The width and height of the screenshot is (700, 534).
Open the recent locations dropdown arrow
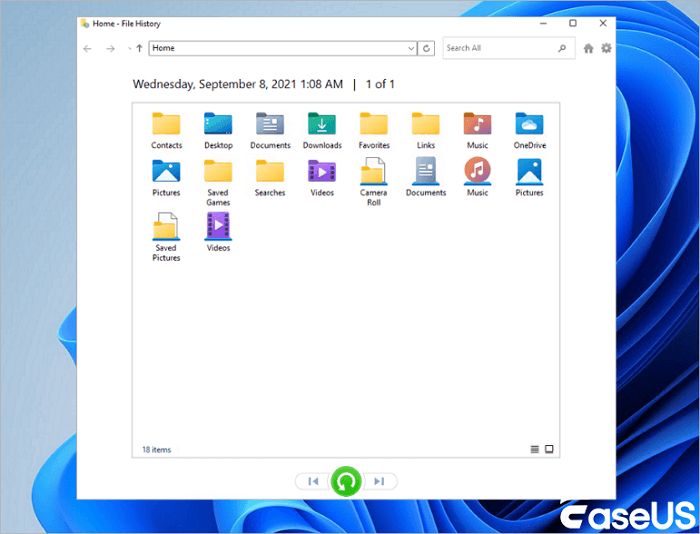pyautogui.click(x=129, y=49)
